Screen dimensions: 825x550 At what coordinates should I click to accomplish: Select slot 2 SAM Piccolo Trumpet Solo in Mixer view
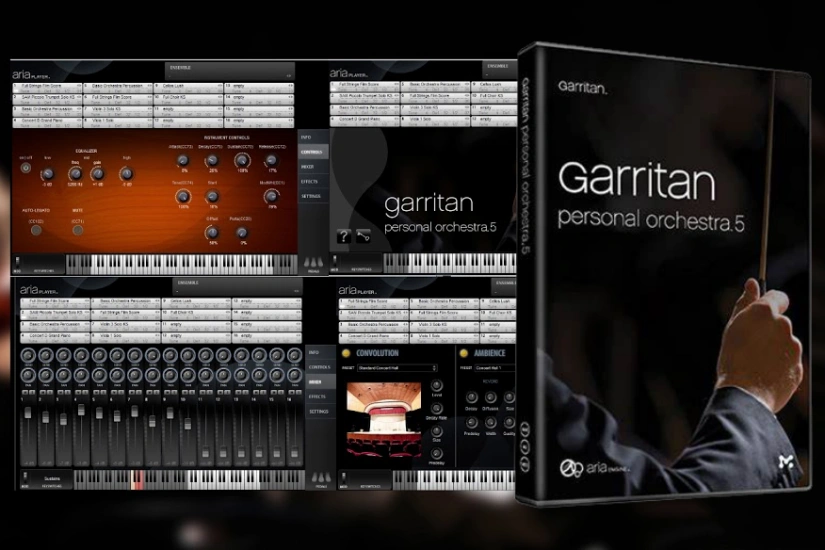click(x=55, y=315)
